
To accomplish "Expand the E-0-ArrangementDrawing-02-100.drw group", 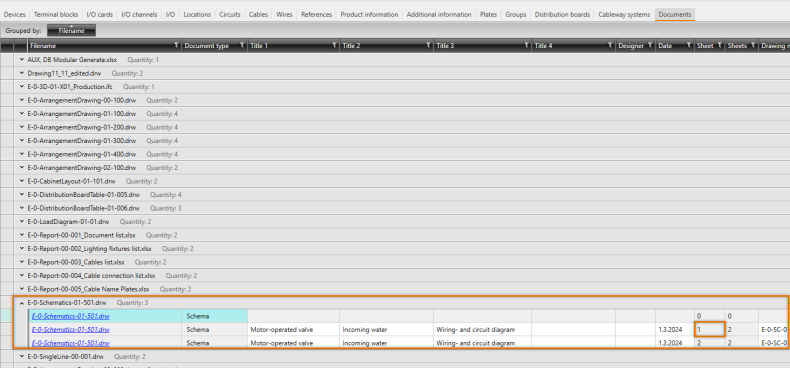I will [x=22, y=167].
